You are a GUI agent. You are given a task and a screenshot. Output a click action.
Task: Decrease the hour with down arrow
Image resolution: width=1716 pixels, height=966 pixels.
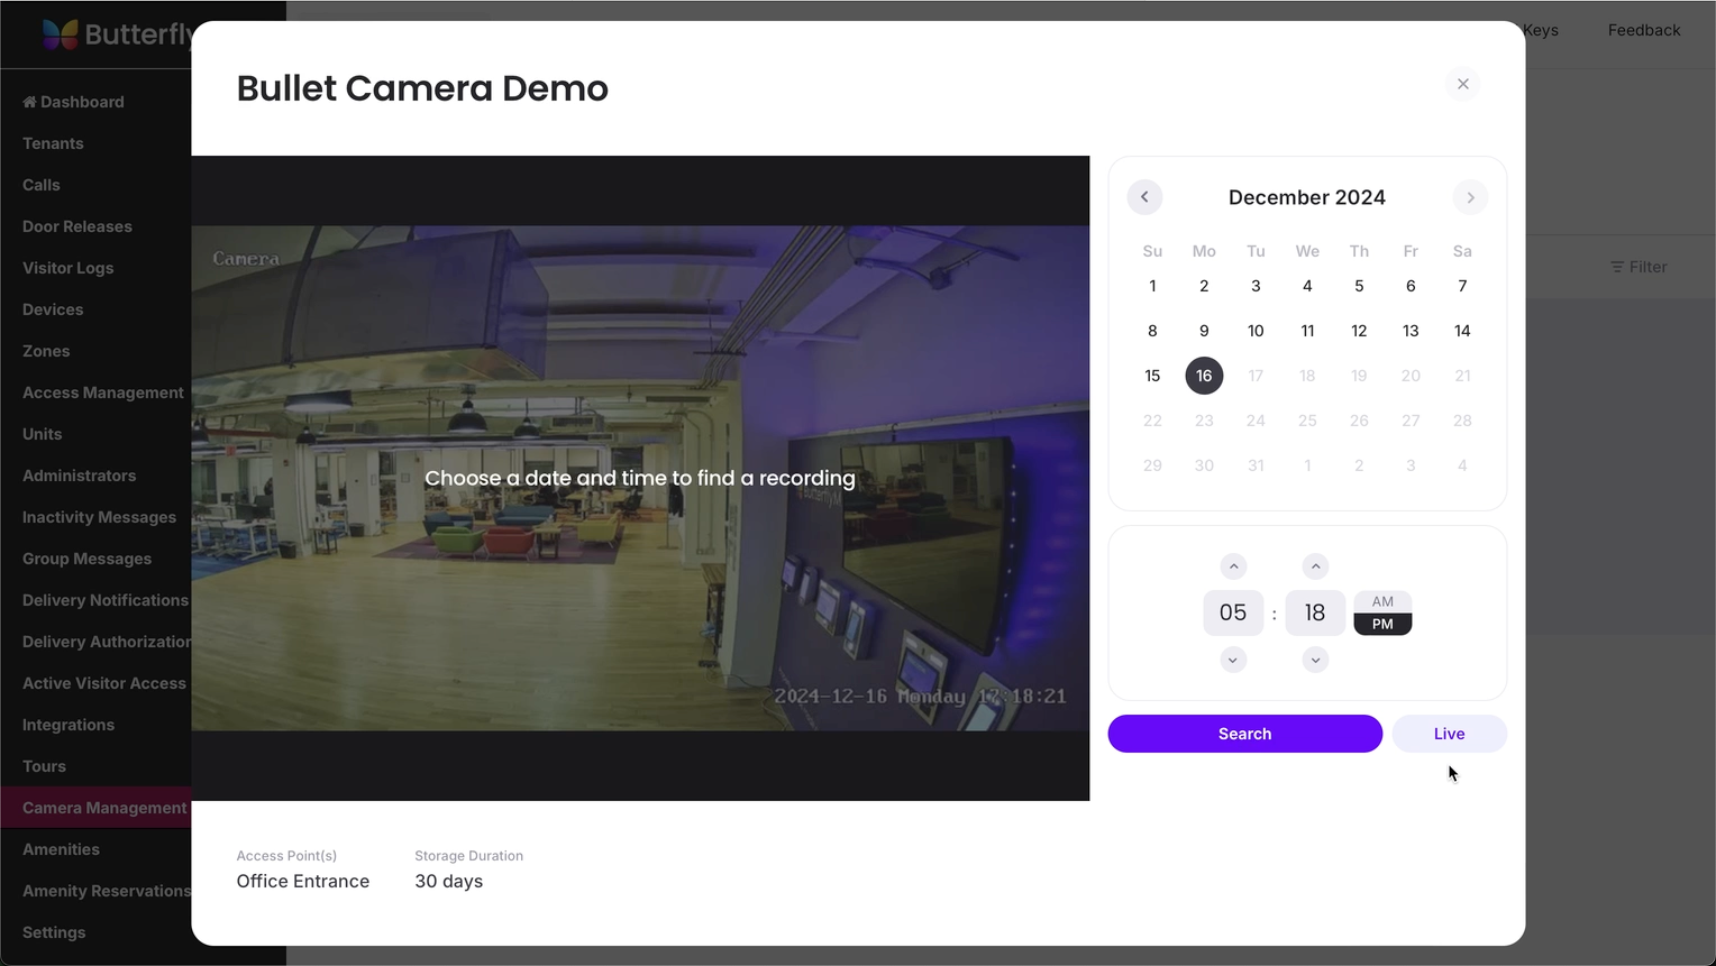(1233, 660)
